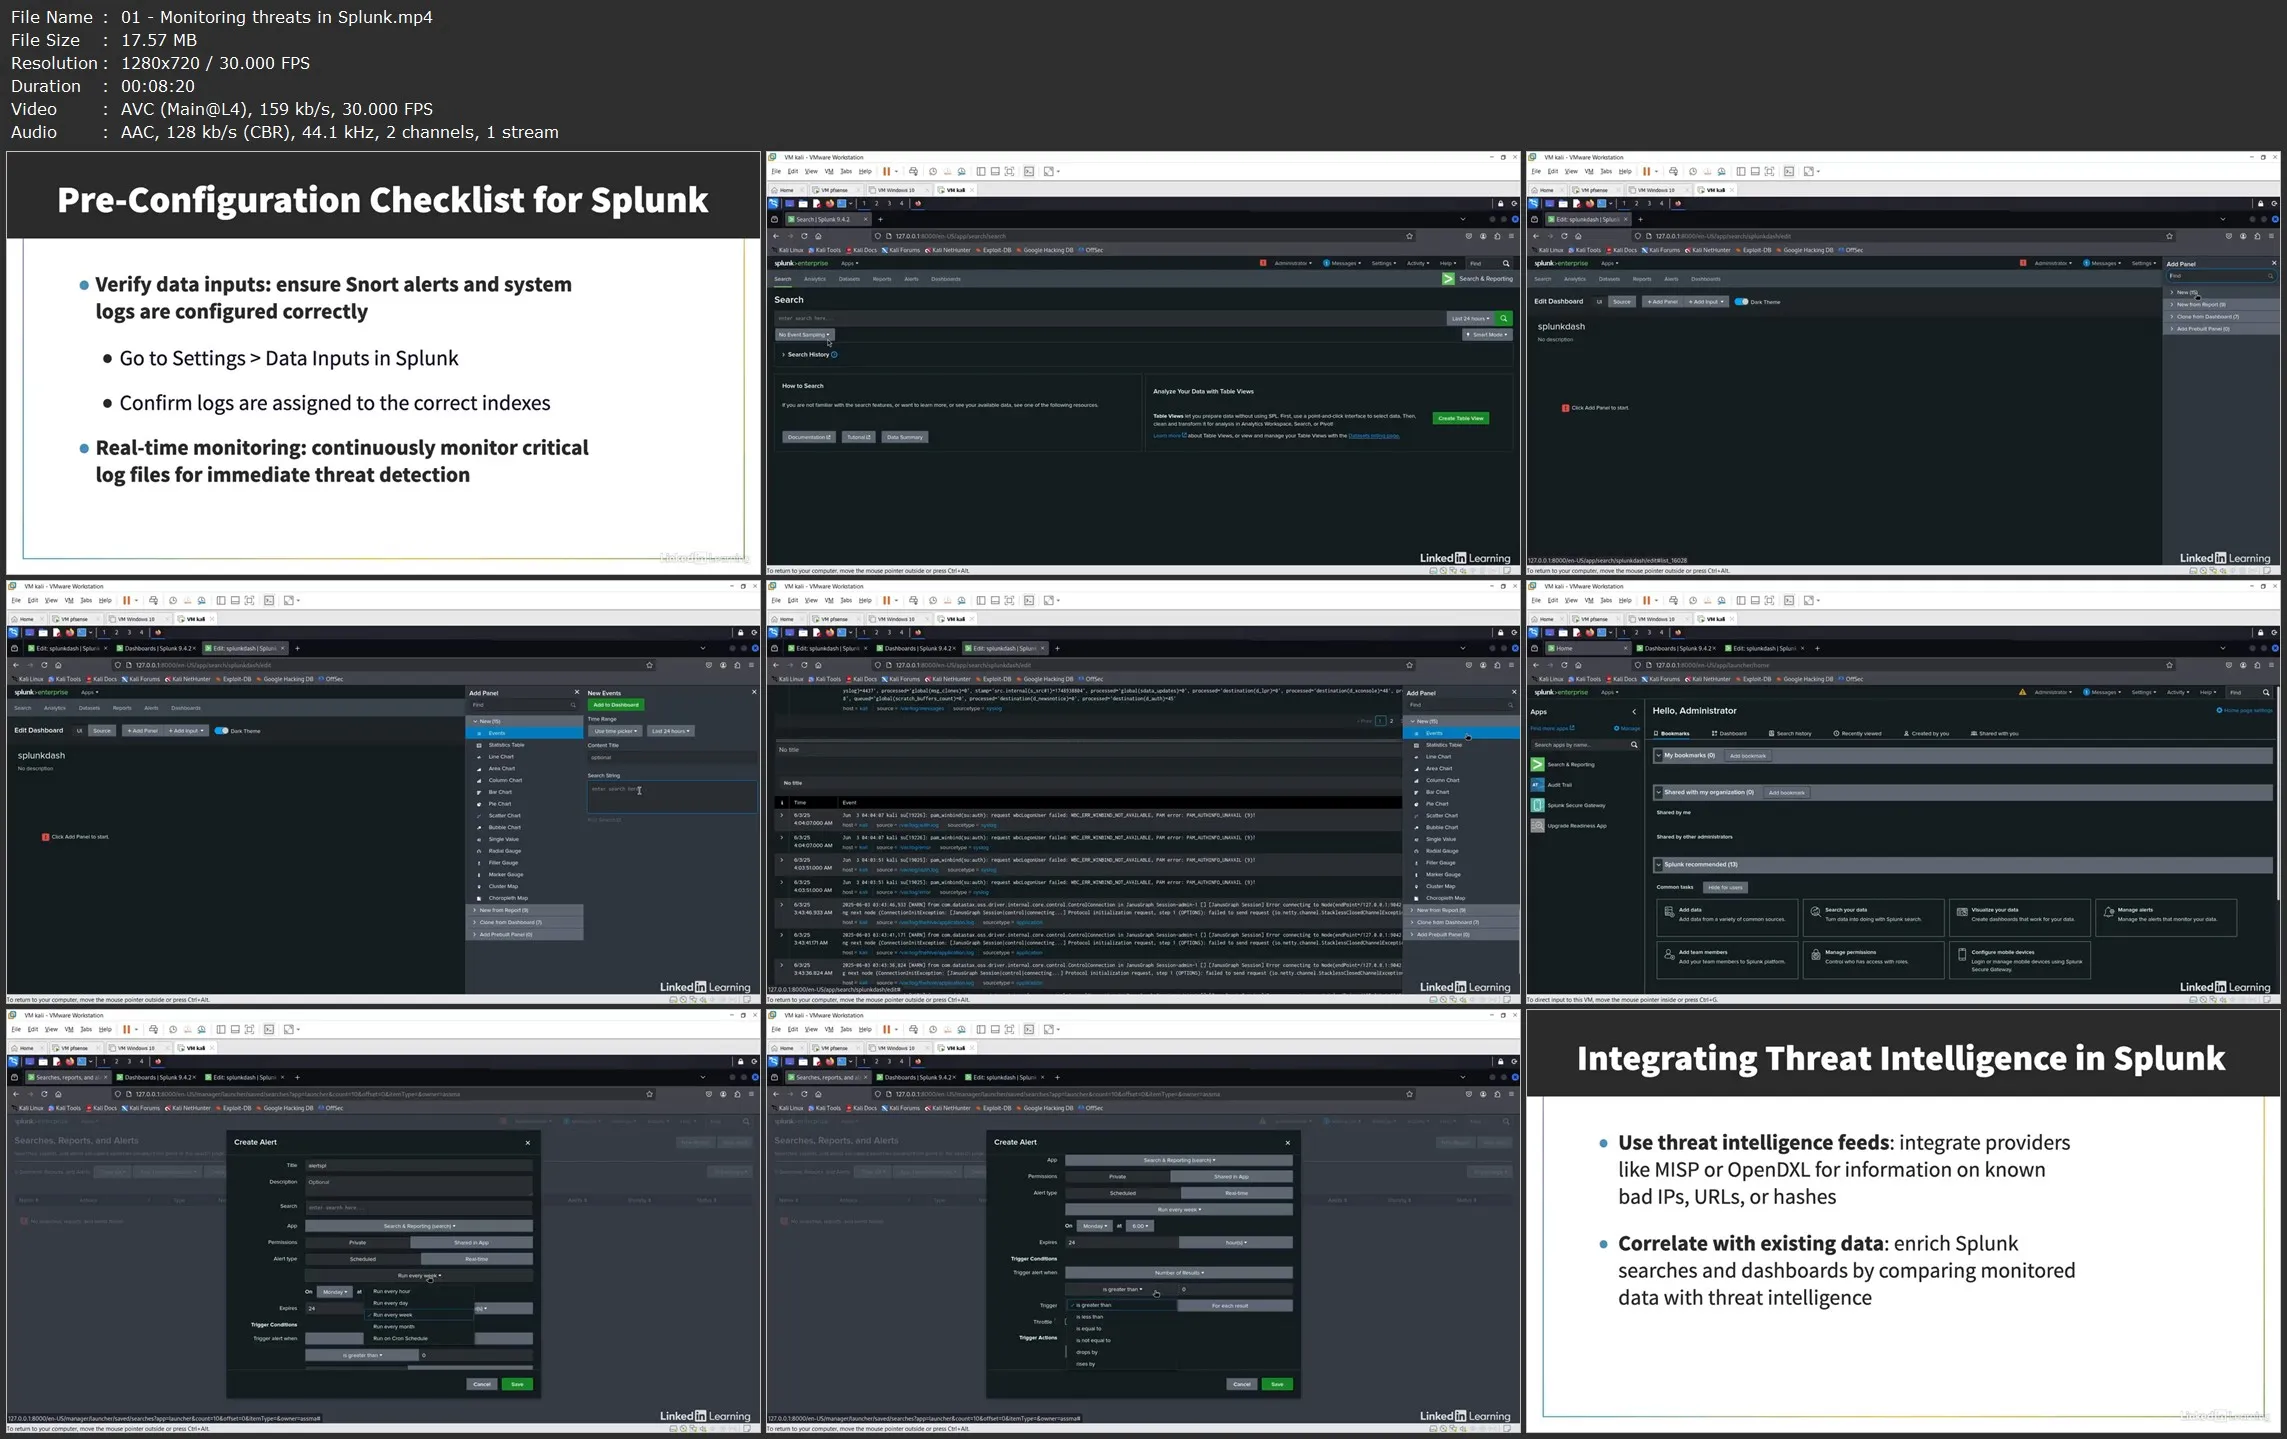The image size is (2287, 1439).
Task: Choose Run on Cron Schedule option
Action: tap(400, 1339)
